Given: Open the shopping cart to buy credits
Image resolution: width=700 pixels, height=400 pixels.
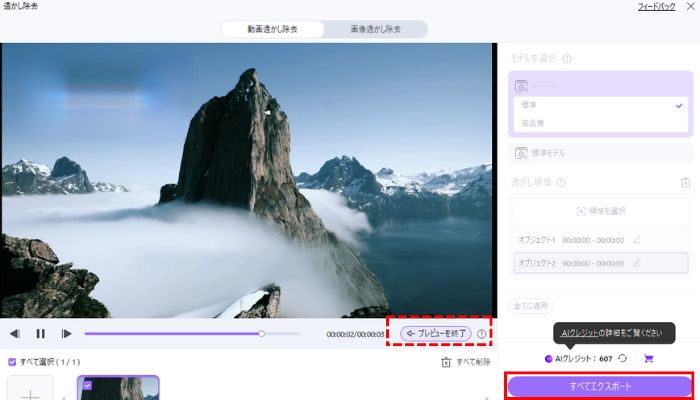Looking at the screenshot, I should tap(648, 358).
